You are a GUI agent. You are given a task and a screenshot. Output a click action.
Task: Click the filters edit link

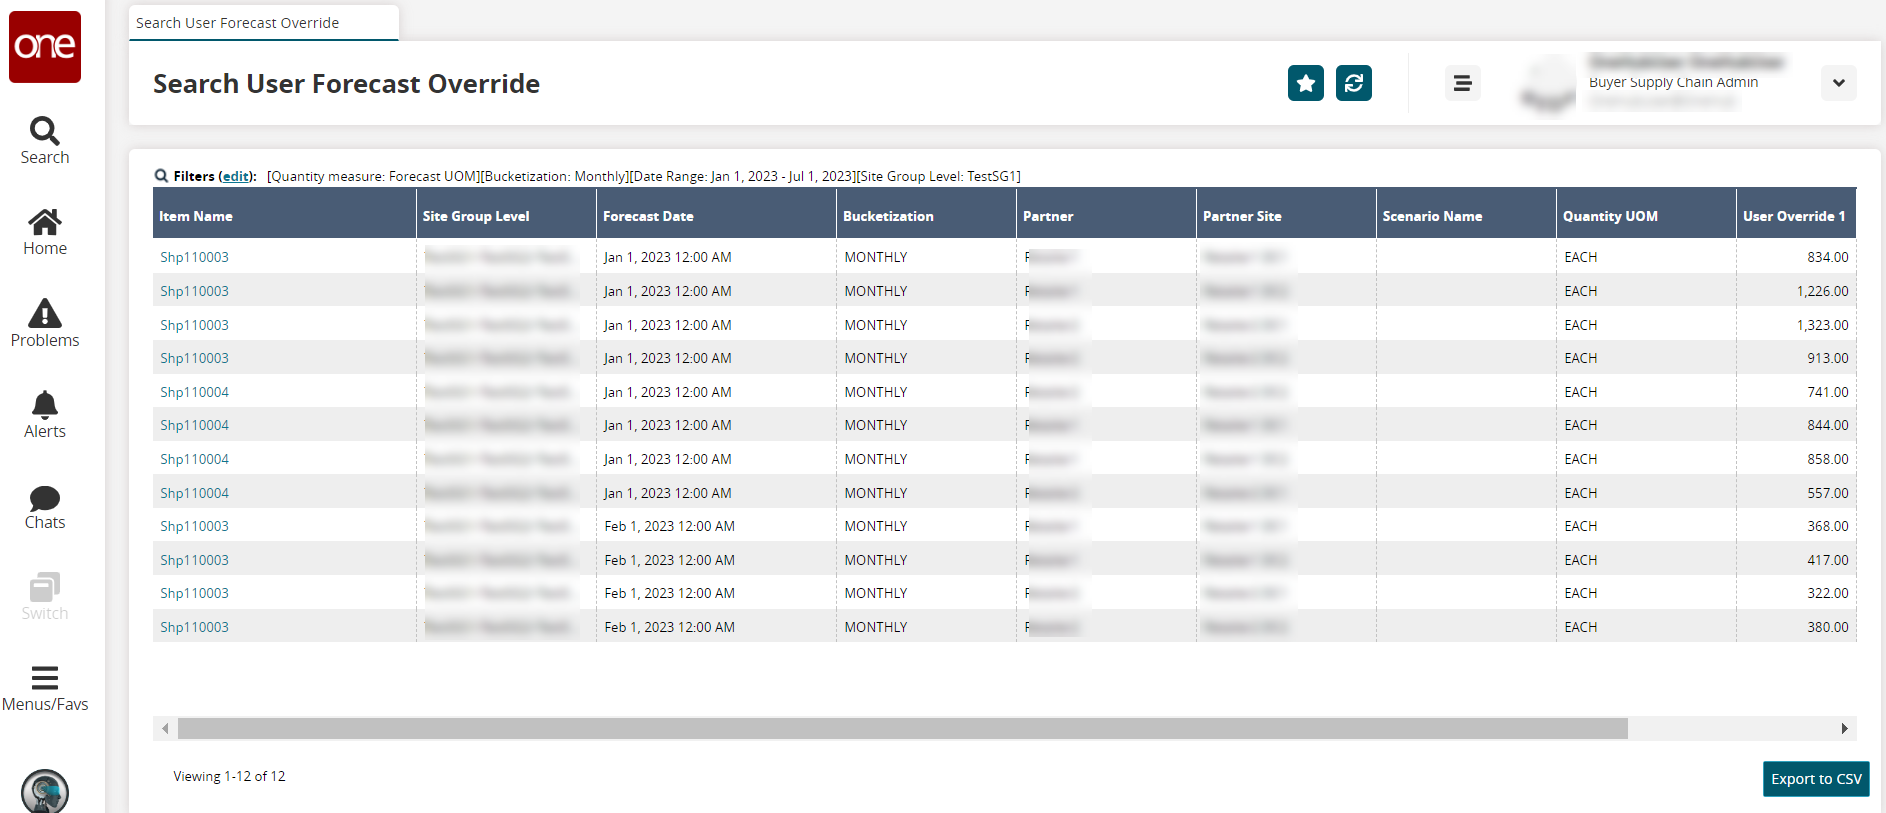pos(236,176)
